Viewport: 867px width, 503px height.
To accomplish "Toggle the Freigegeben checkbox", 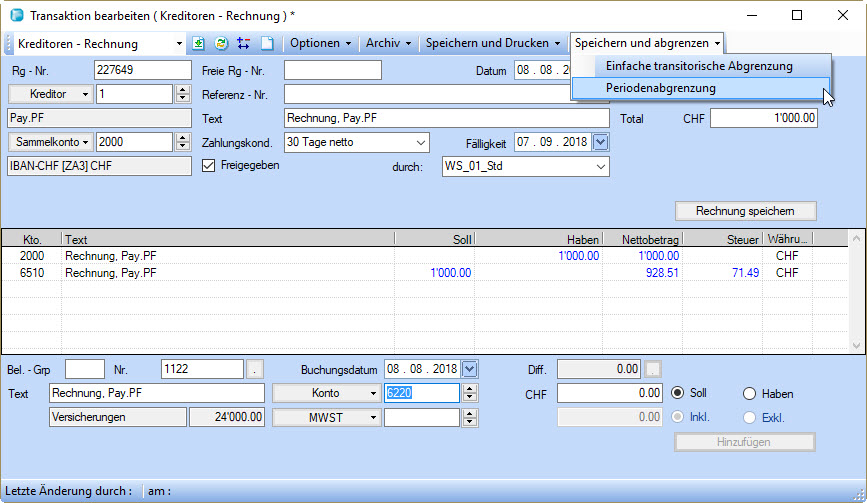I will pos(209,166).
